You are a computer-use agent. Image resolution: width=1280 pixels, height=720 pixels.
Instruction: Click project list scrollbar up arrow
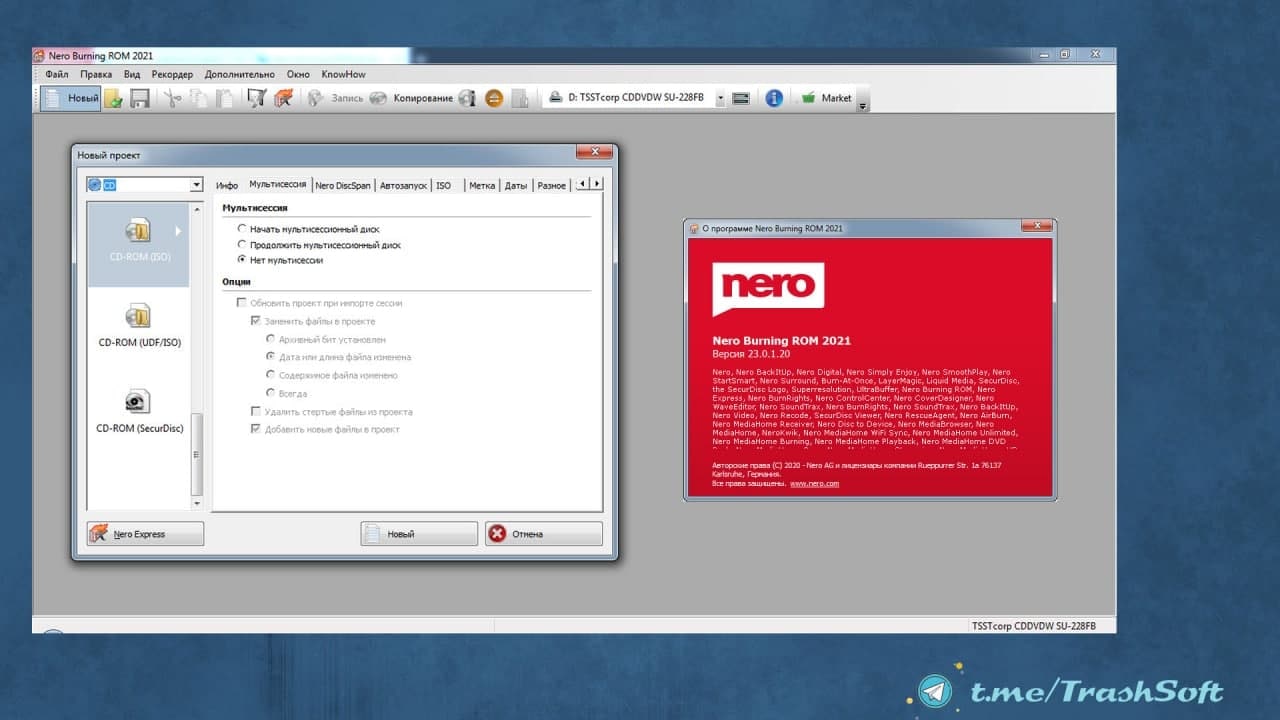click(197, 208)
